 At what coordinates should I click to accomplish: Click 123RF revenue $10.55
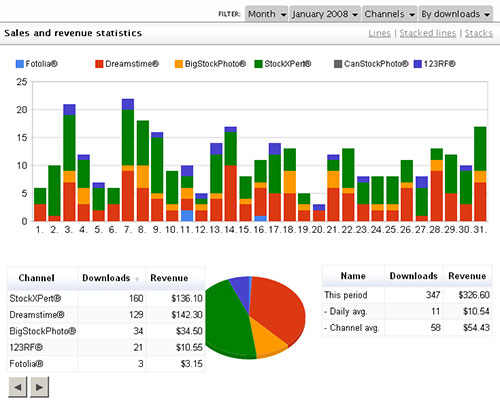tap(189, 347)
